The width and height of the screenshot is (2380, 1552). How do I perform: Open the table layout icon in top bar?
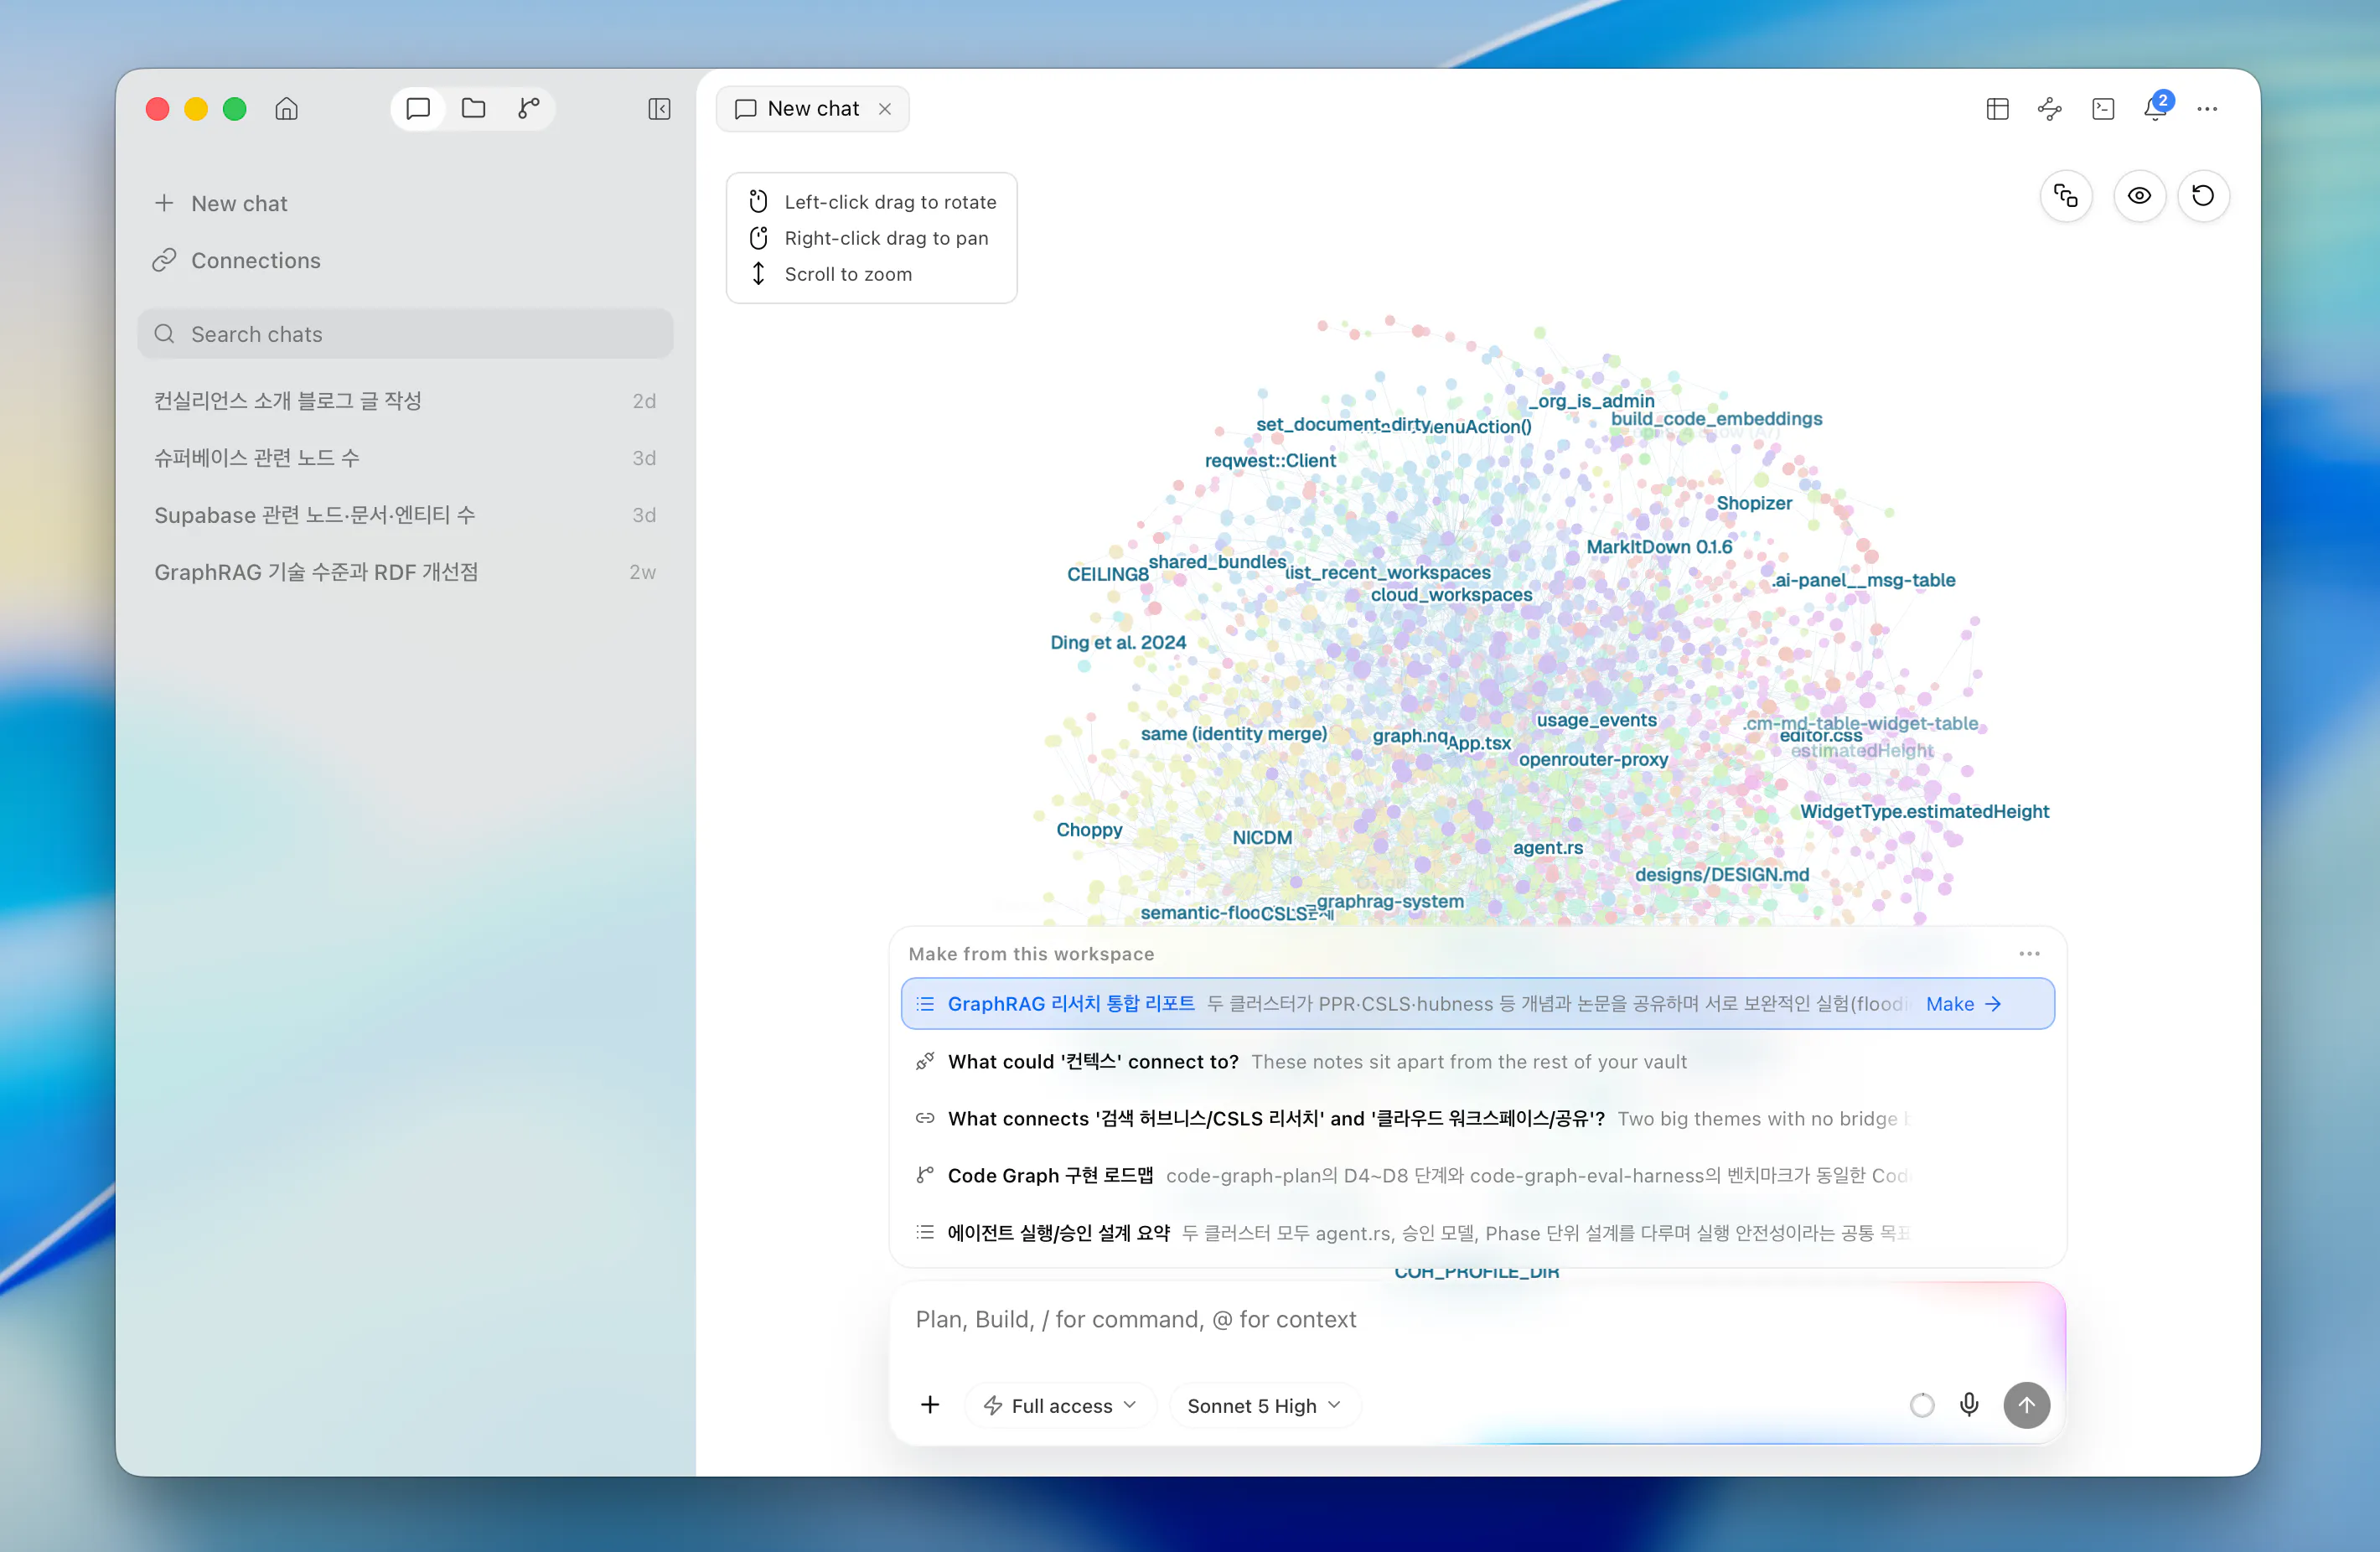(x=1997, y=108)
